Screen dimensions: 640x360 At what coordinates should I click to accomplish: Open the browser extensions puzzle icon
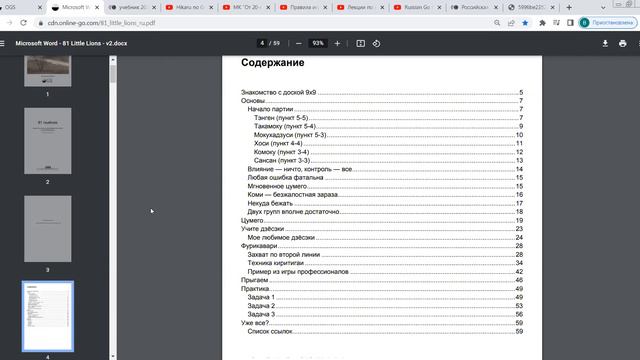(542, 23)
